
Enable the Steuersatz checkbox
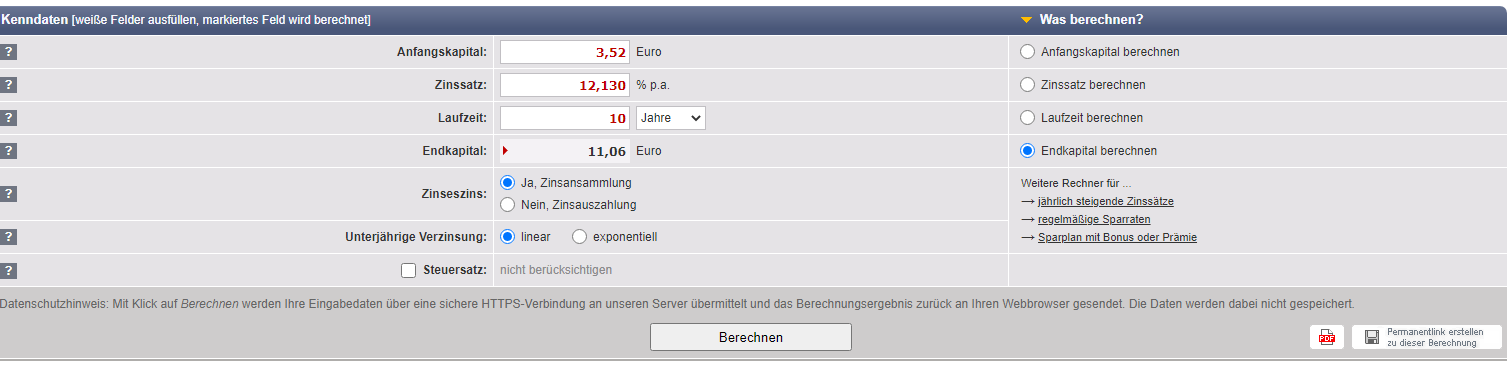click(408, 270)
